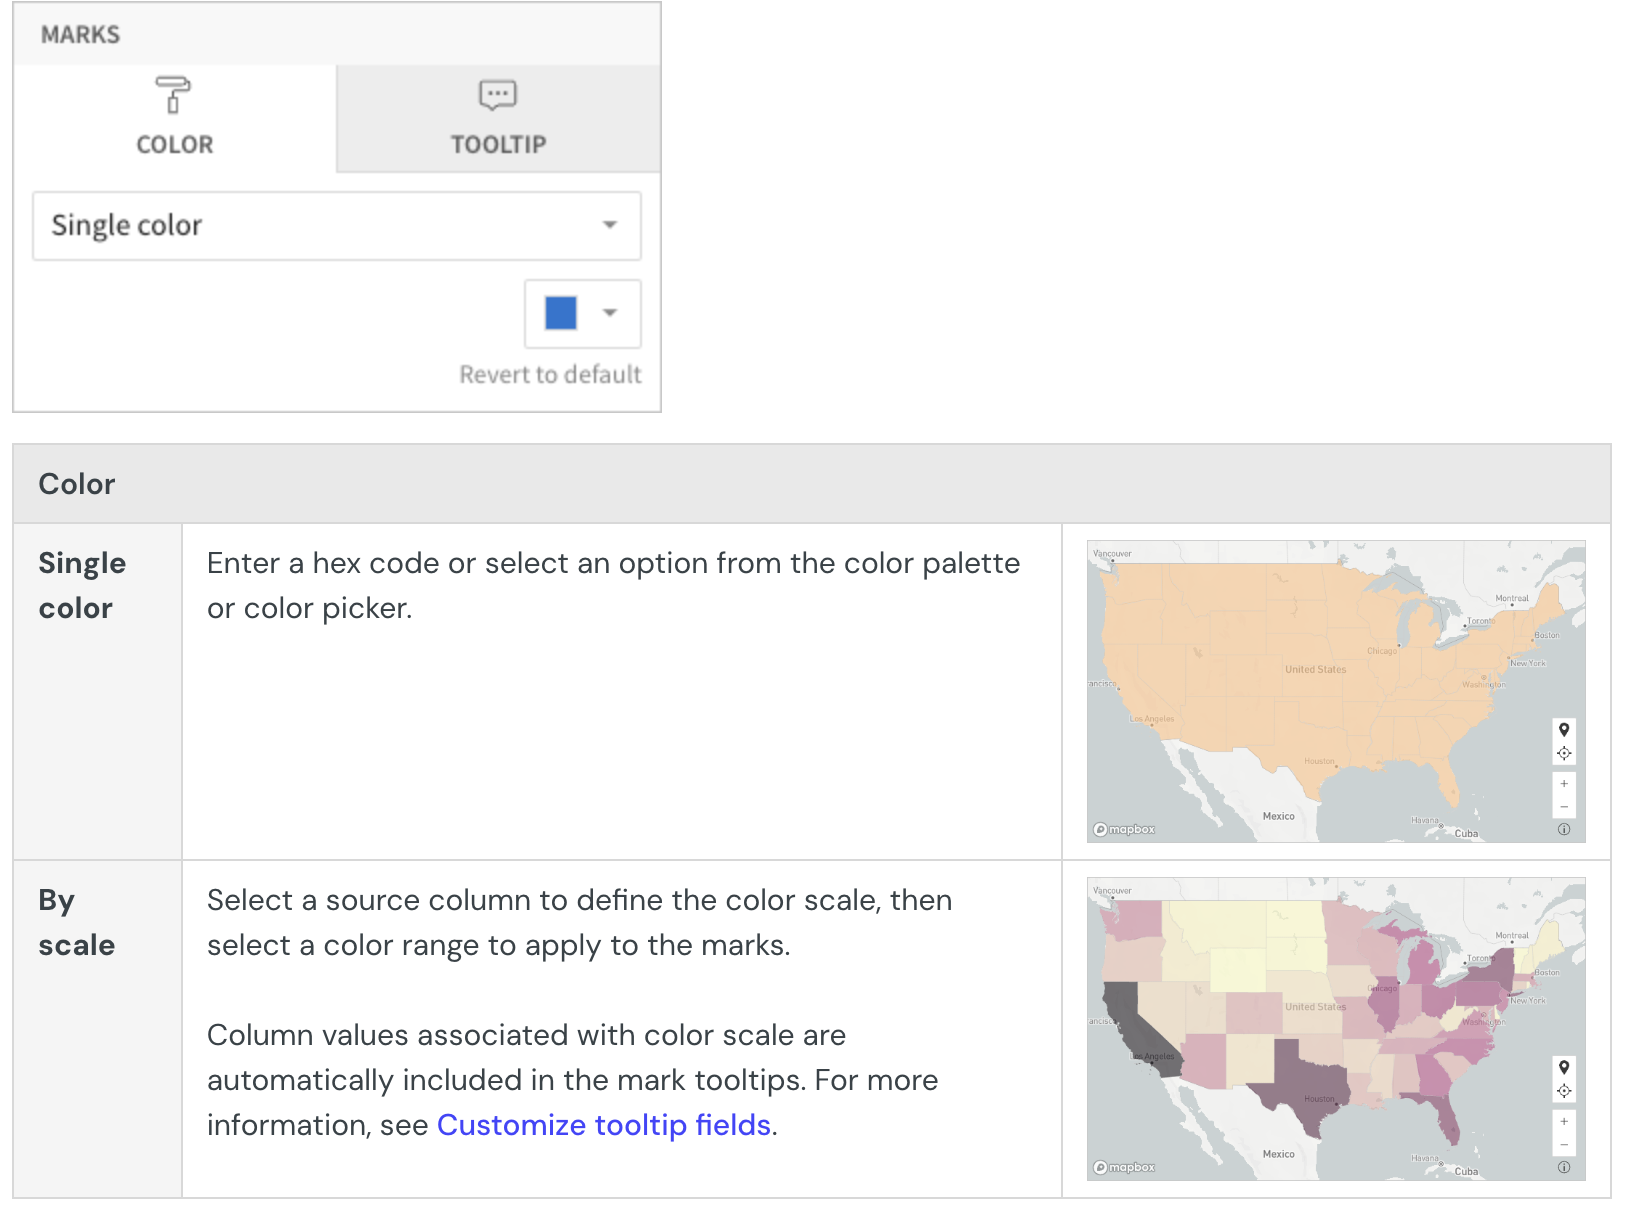Switch to the Color tab
Screen dimensions: 1632x1212
point(175,118)
